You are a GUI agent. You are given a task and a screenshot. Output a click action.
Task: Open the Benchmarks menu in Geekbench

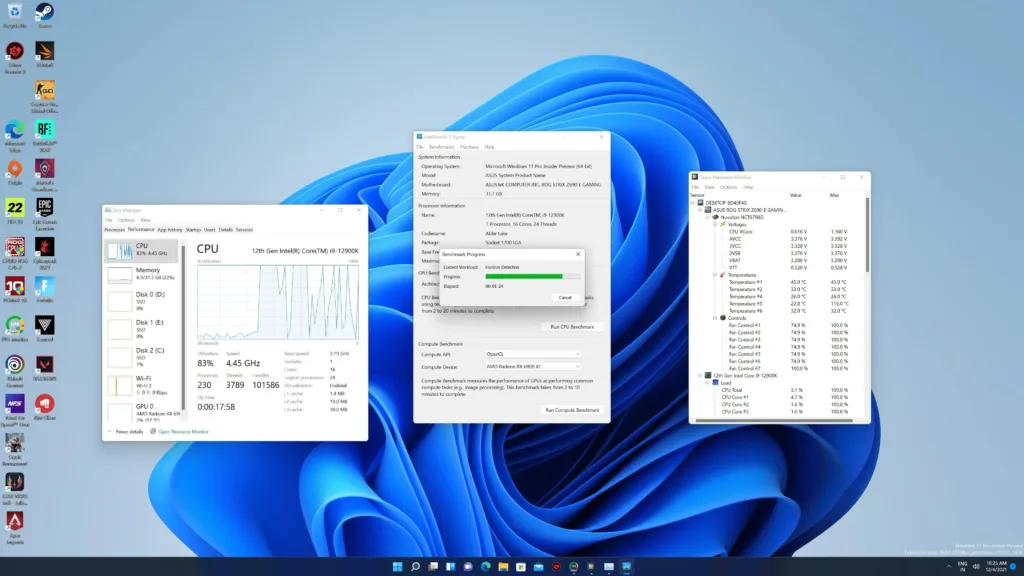click(441, 147)
